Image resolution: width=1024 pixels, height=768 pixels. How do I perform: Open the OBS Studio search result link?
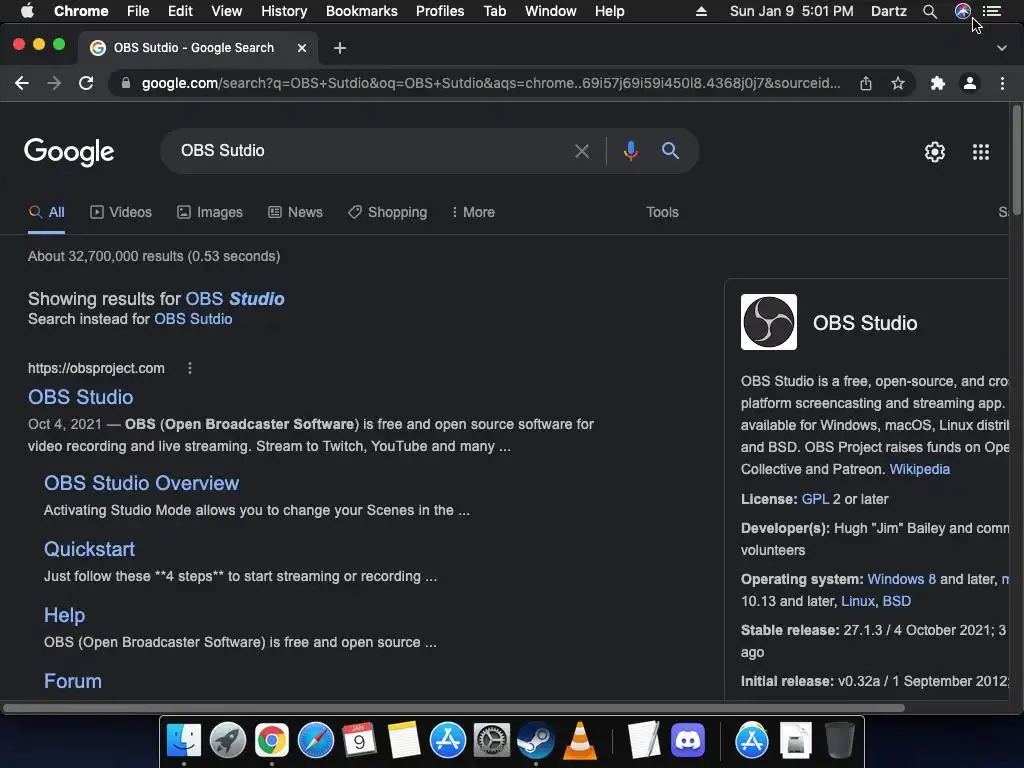coord(80,397)
